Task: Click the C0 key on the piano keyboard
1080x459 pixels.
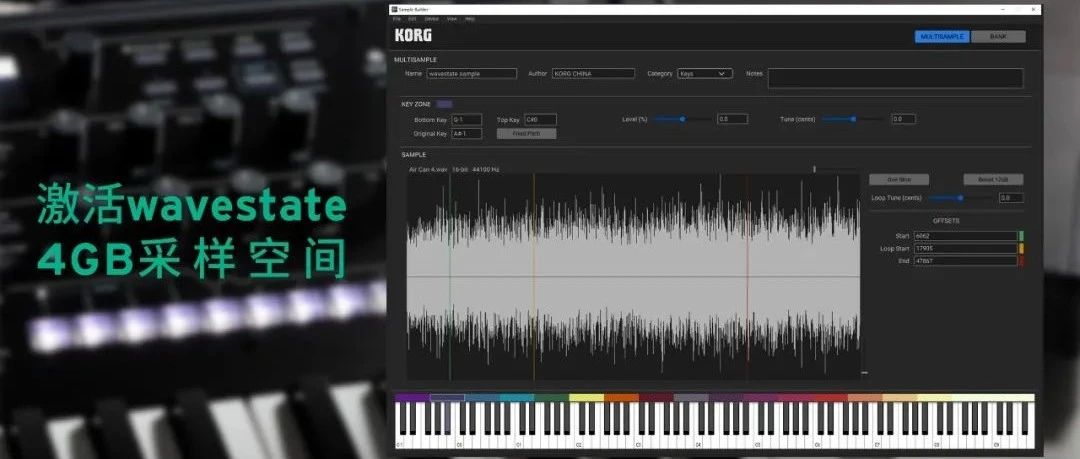Action: click(x=461, y=442)
